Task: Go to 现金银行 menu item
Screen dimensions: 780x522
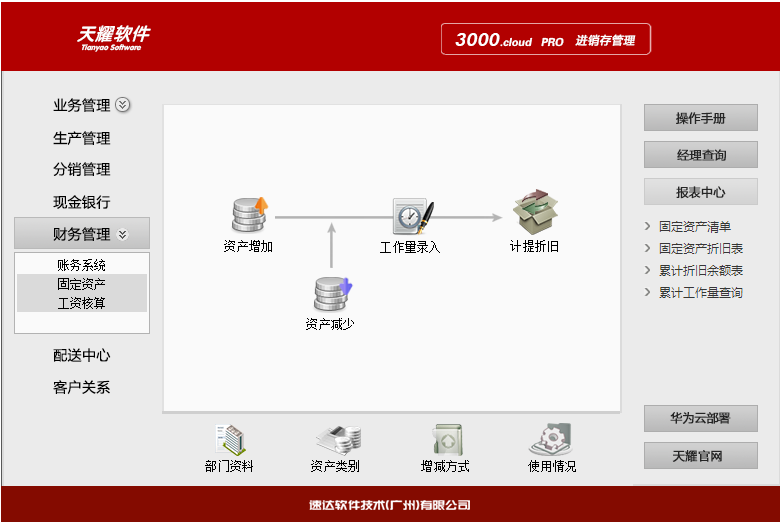Action: (81, 202)
